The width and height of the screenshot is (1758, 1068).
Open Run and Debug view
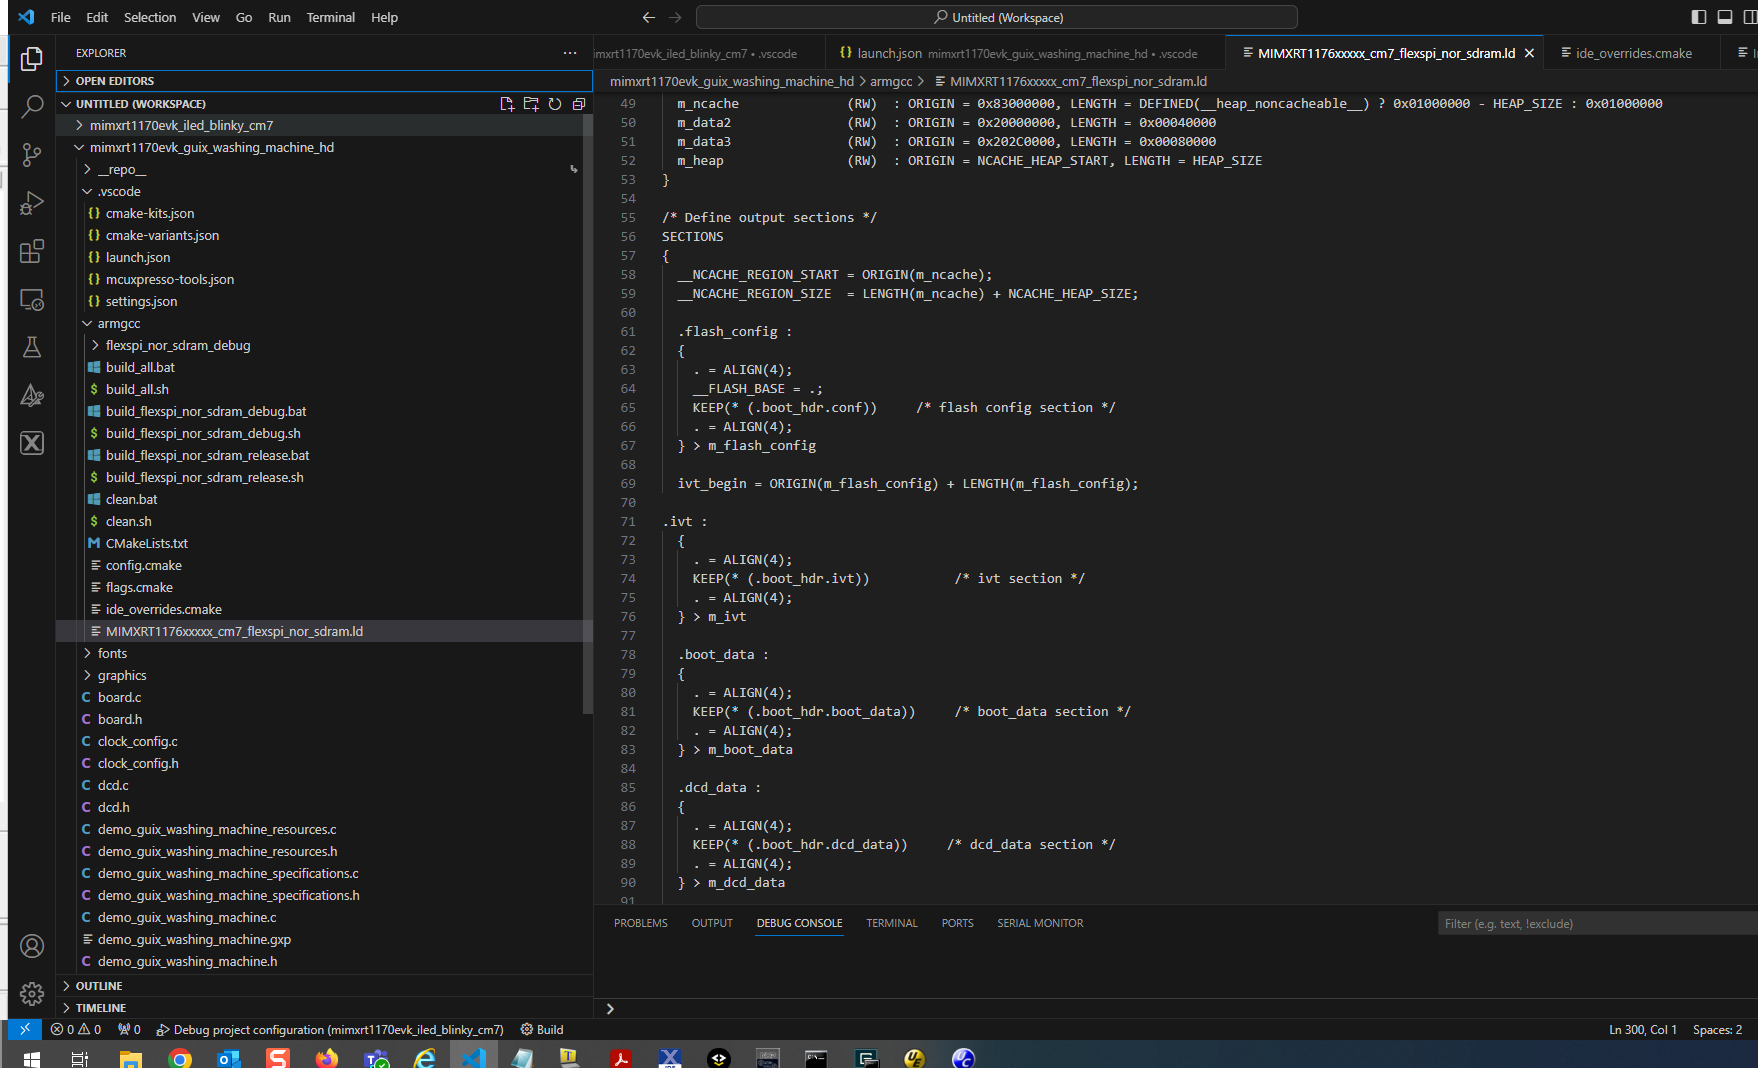click(32, 203)
